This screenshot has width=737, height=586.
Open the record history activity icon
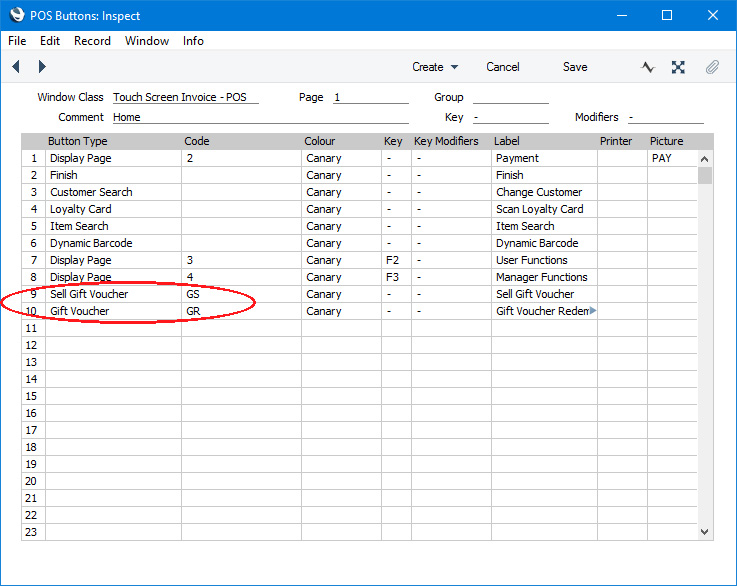click(x=648, y=67)
